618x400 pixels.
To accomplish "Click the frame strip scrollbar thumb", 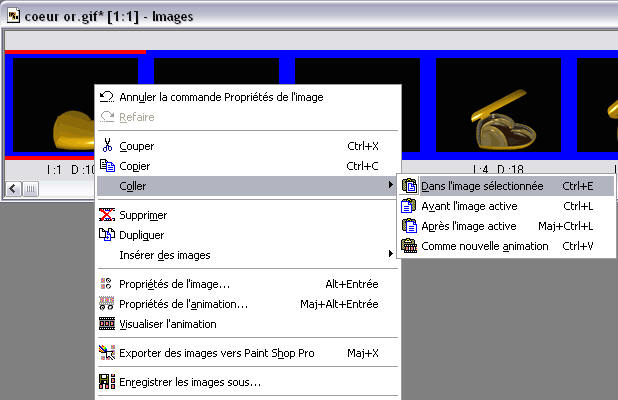I will (x=30, y=189).
